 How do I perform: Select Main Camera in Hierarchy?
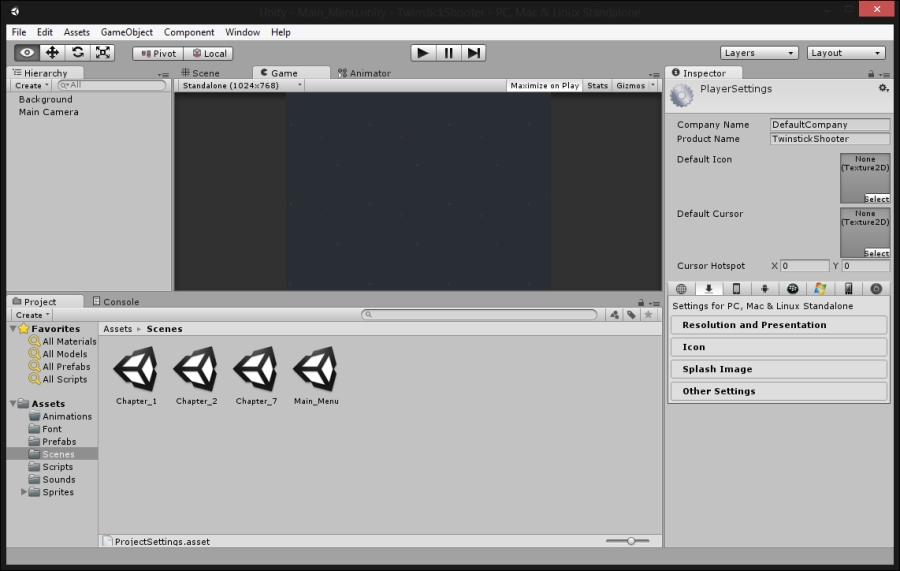[x=49, y=112]
